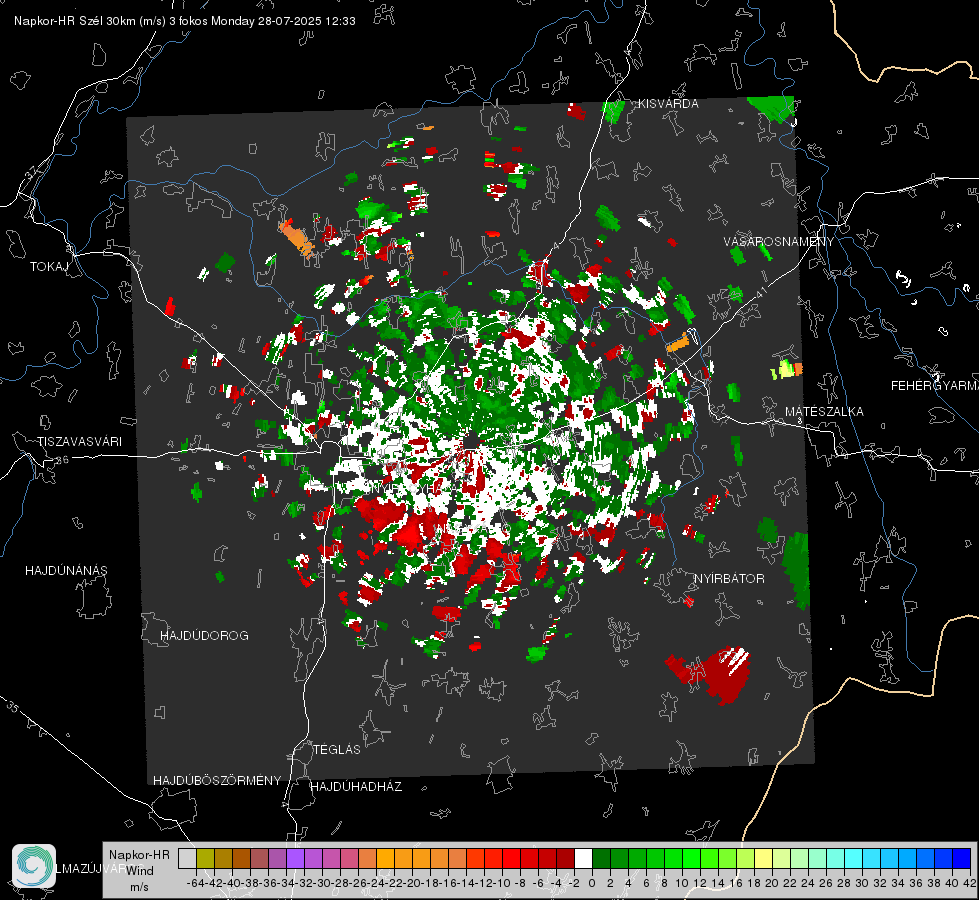Click the VÁSÁROSNAMÉNY label
This screenshot has height=900, width=979.
click(779, 241)
